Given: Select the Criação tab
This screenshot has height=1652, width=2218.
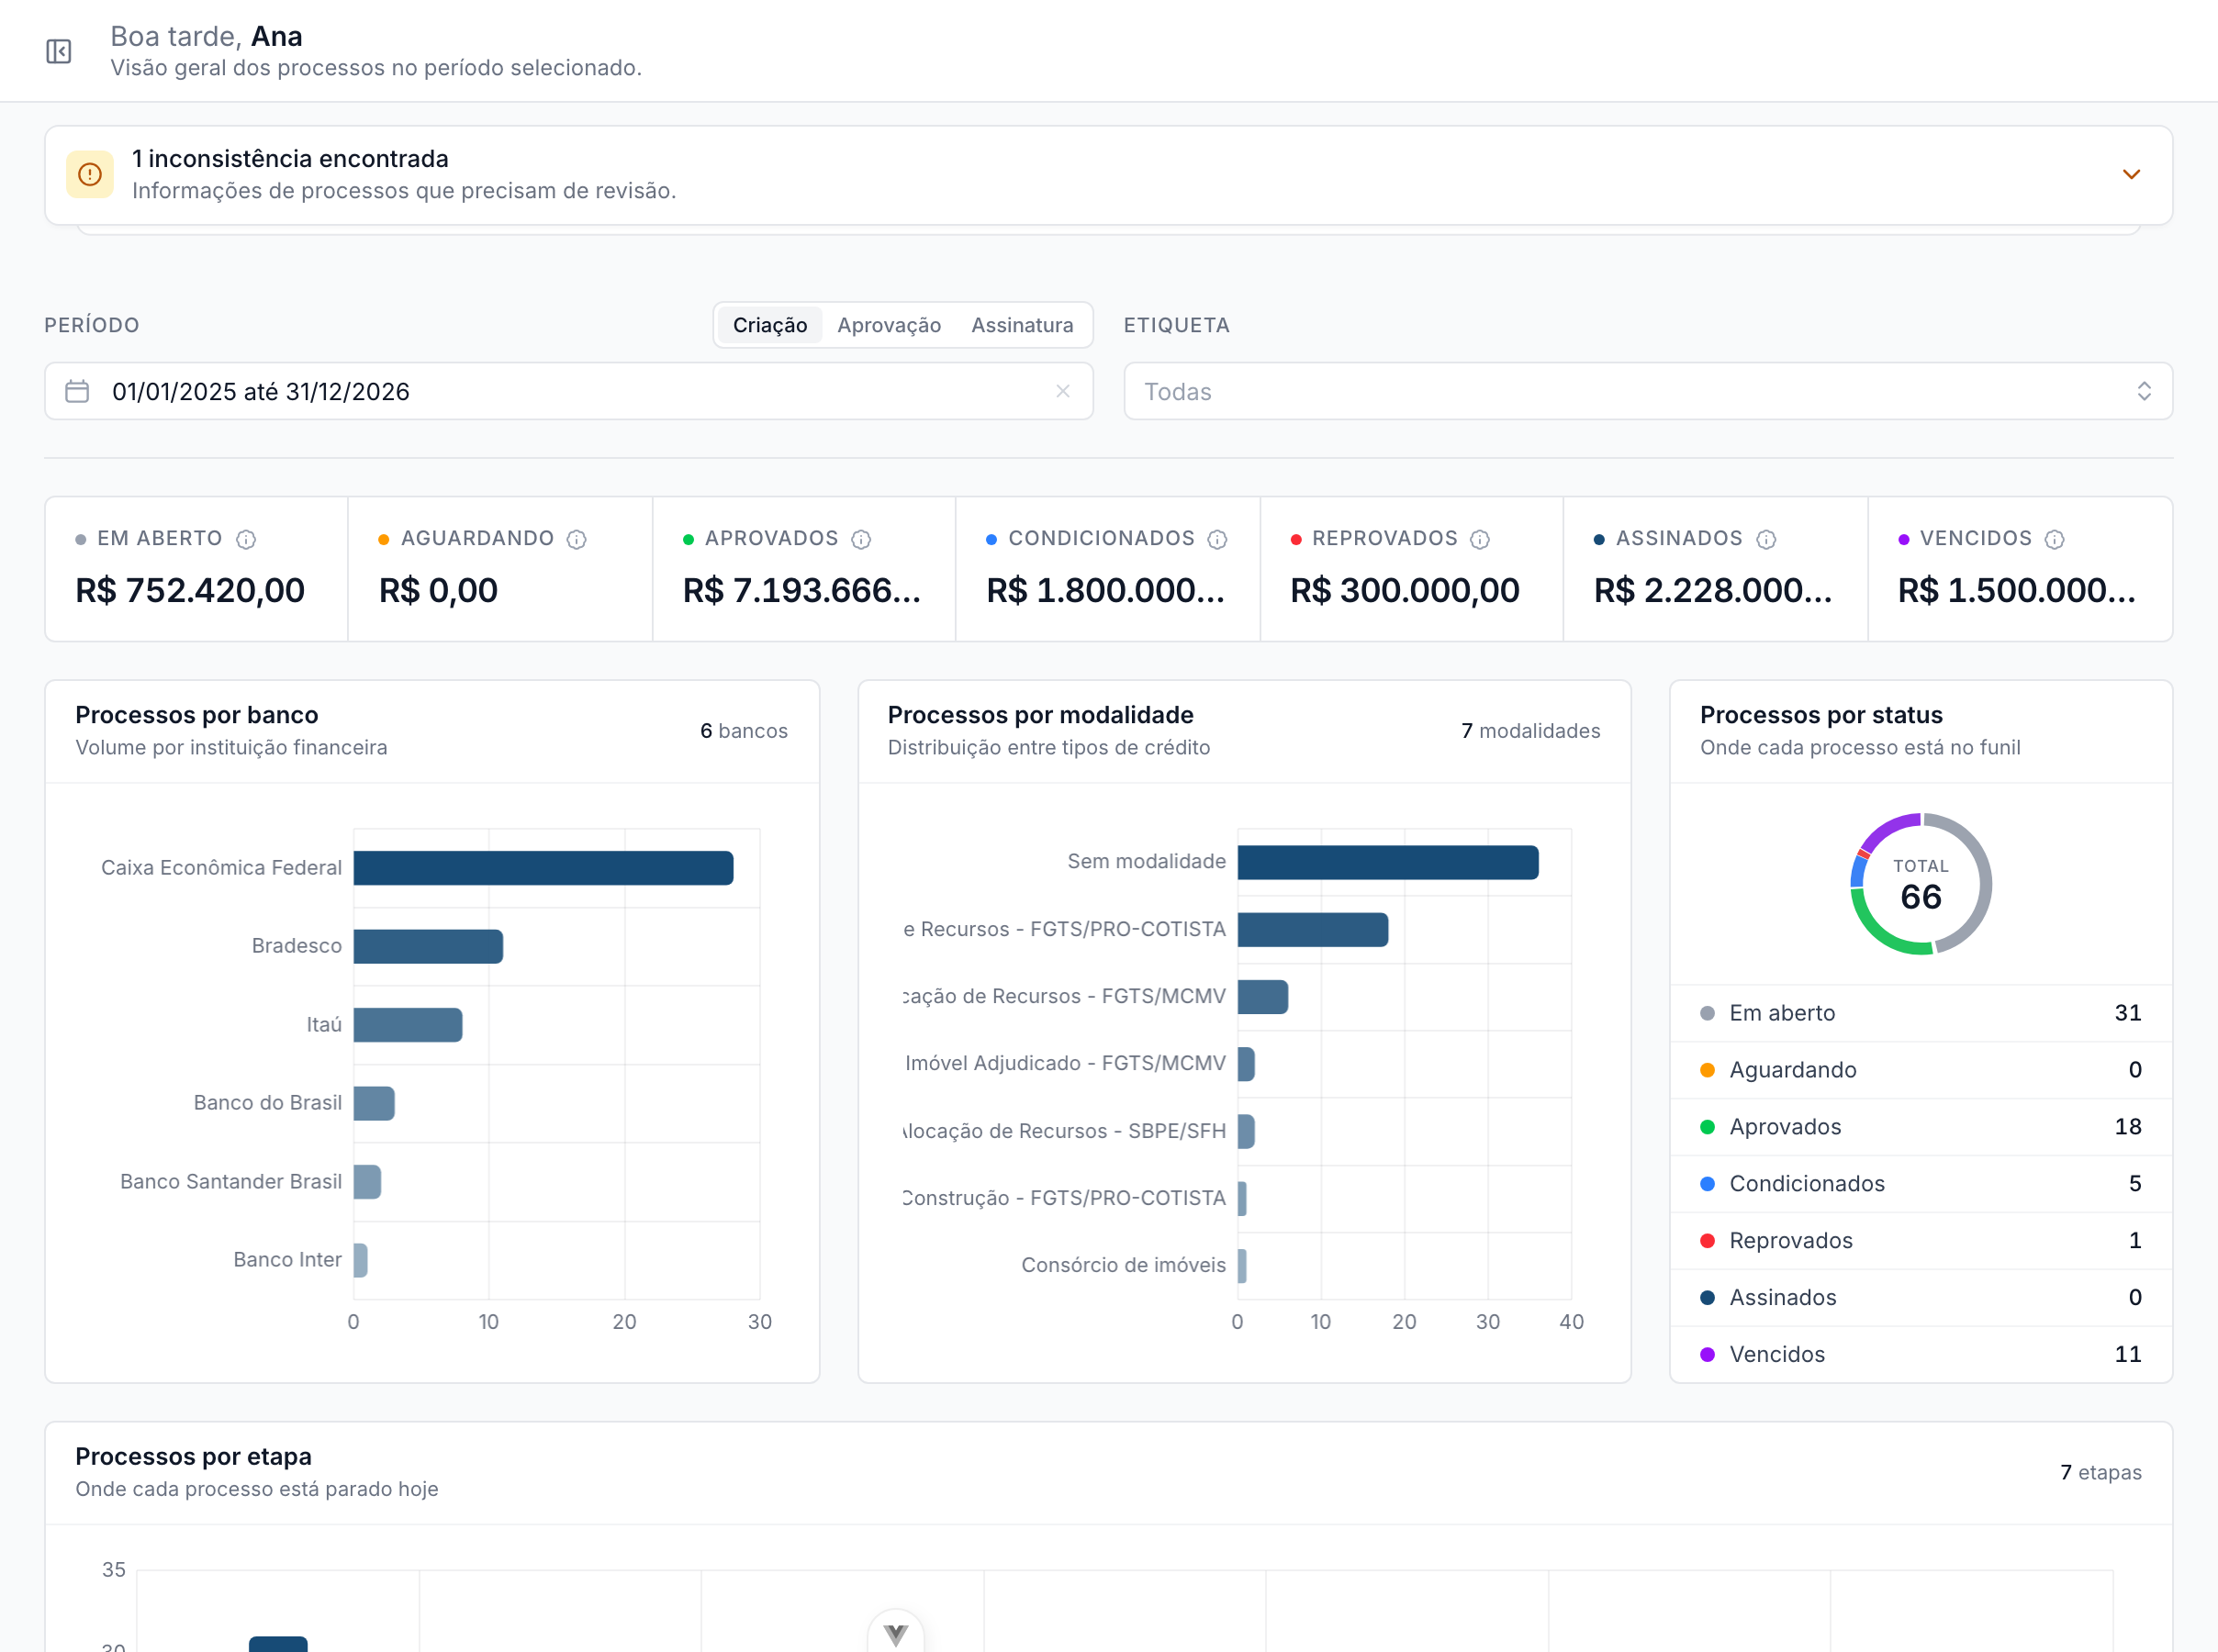Looking at the screenshot, I should [769, 325].
